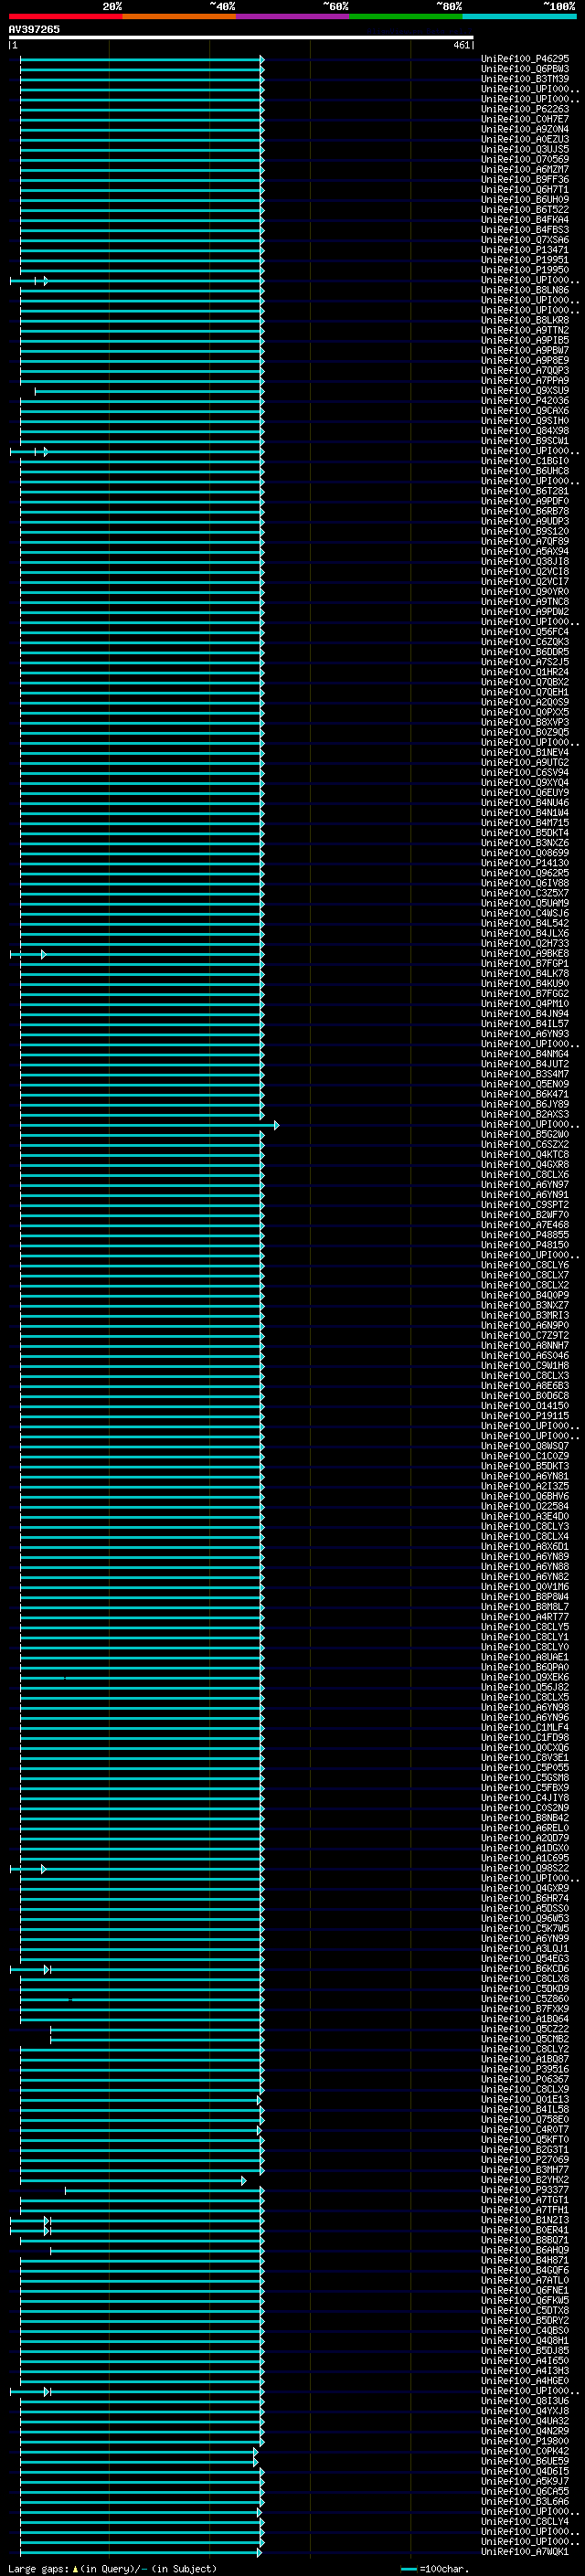
Task: Click the label UniRef100_B5G2W0
Action: click(x=525, y=1135)
